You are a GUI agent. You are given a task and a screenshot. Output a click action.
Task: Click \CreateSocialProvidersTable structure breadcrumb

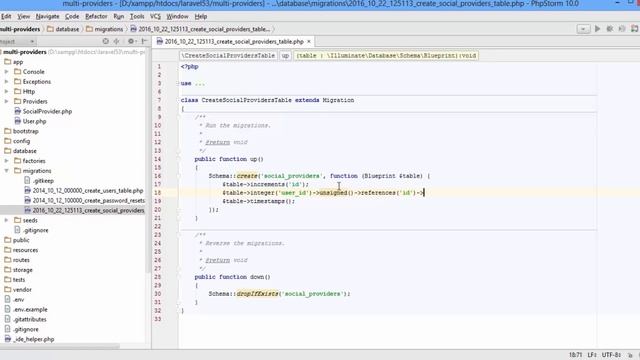(x=228, y=56)
